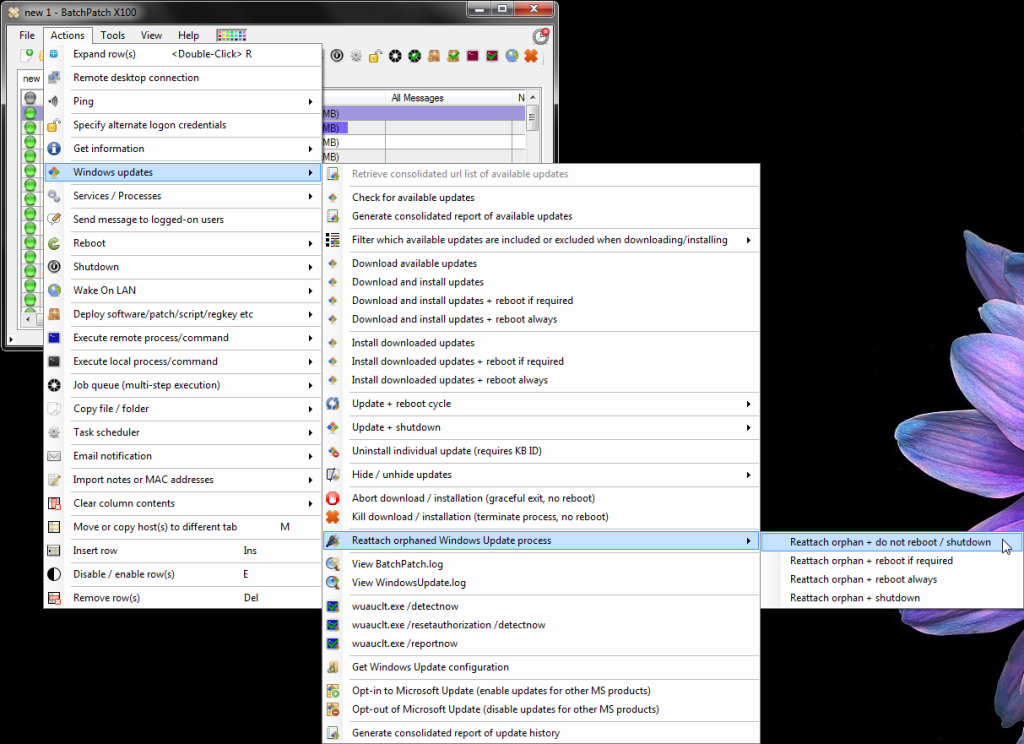Open the Tools menu

[112, 35]
